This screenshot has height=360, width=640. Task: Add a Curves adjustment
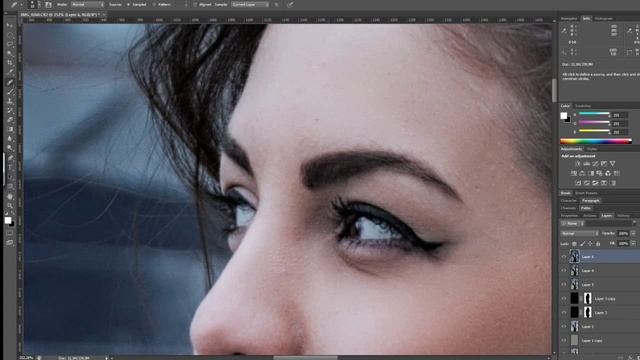pos(595,164)
